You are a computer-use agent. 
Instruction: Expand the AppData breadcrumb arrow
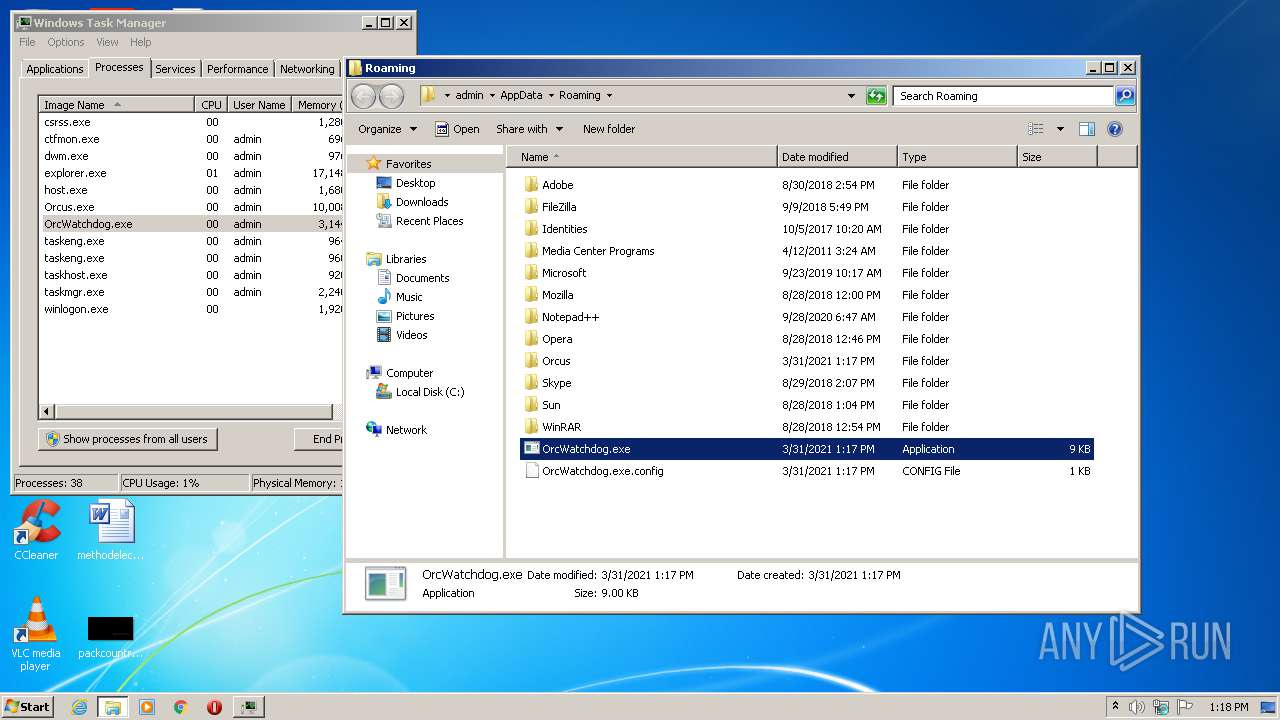pyautogui.click(x=550, y=96)
